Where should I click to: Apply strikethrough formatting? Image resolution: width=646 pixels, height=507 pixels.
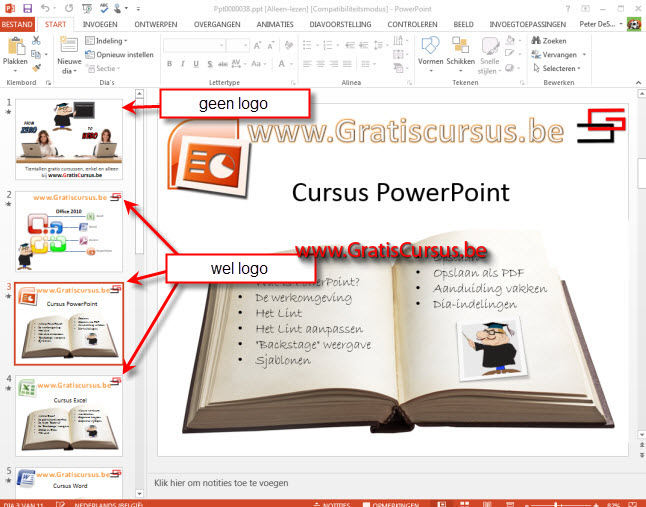[x=222, y=64]
